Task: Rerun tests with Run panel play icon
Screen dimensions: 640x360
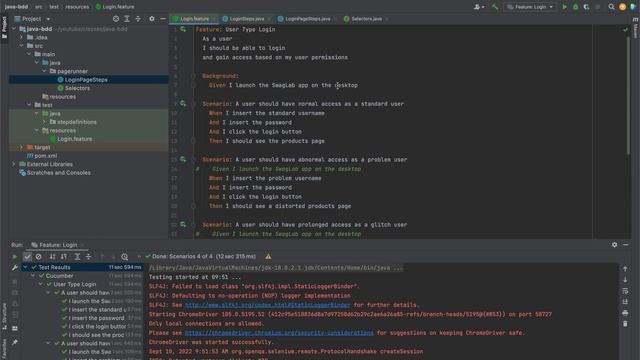Action: pos(15,257)
